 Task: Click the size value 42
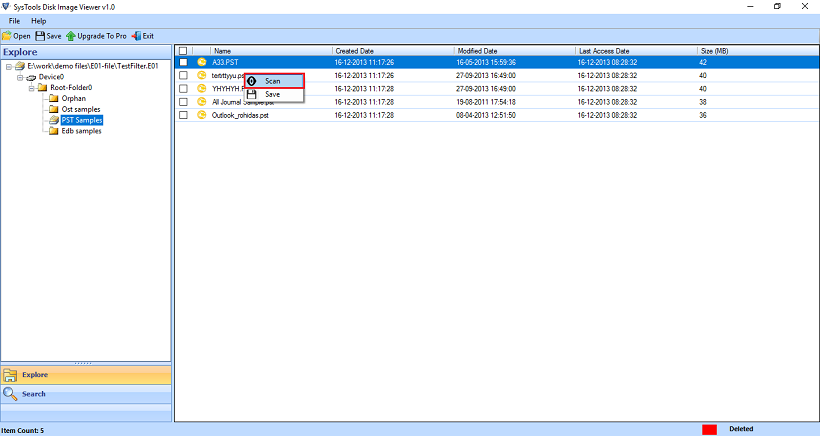pyautogui.click(x=703, y=62)
